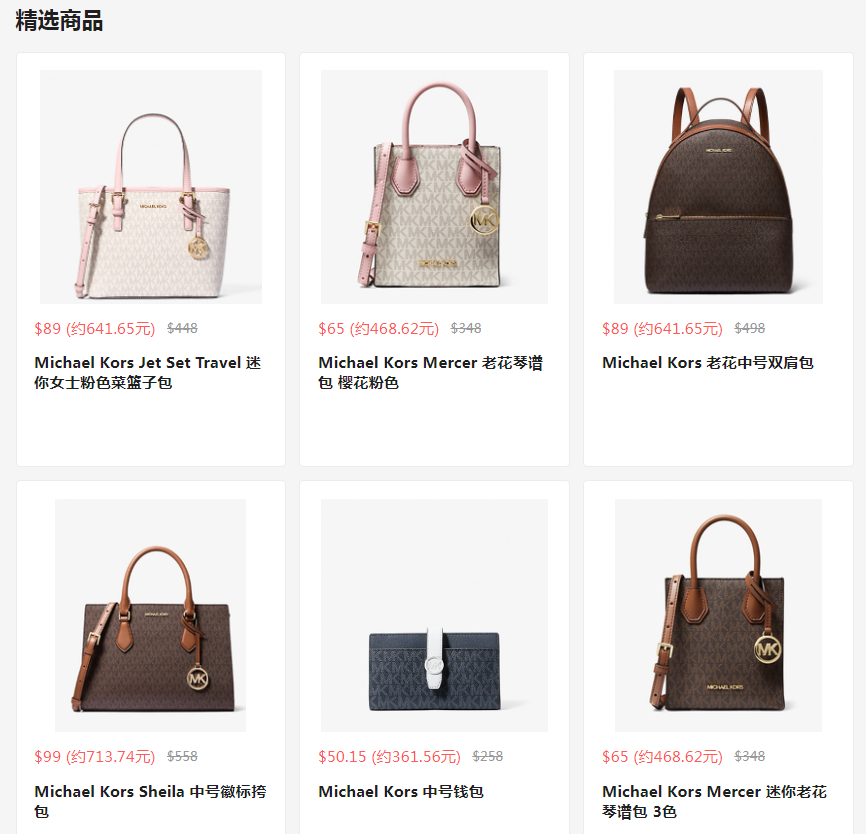
Task: Open the pink Mercer bag image
Action: tap(434, 187)
